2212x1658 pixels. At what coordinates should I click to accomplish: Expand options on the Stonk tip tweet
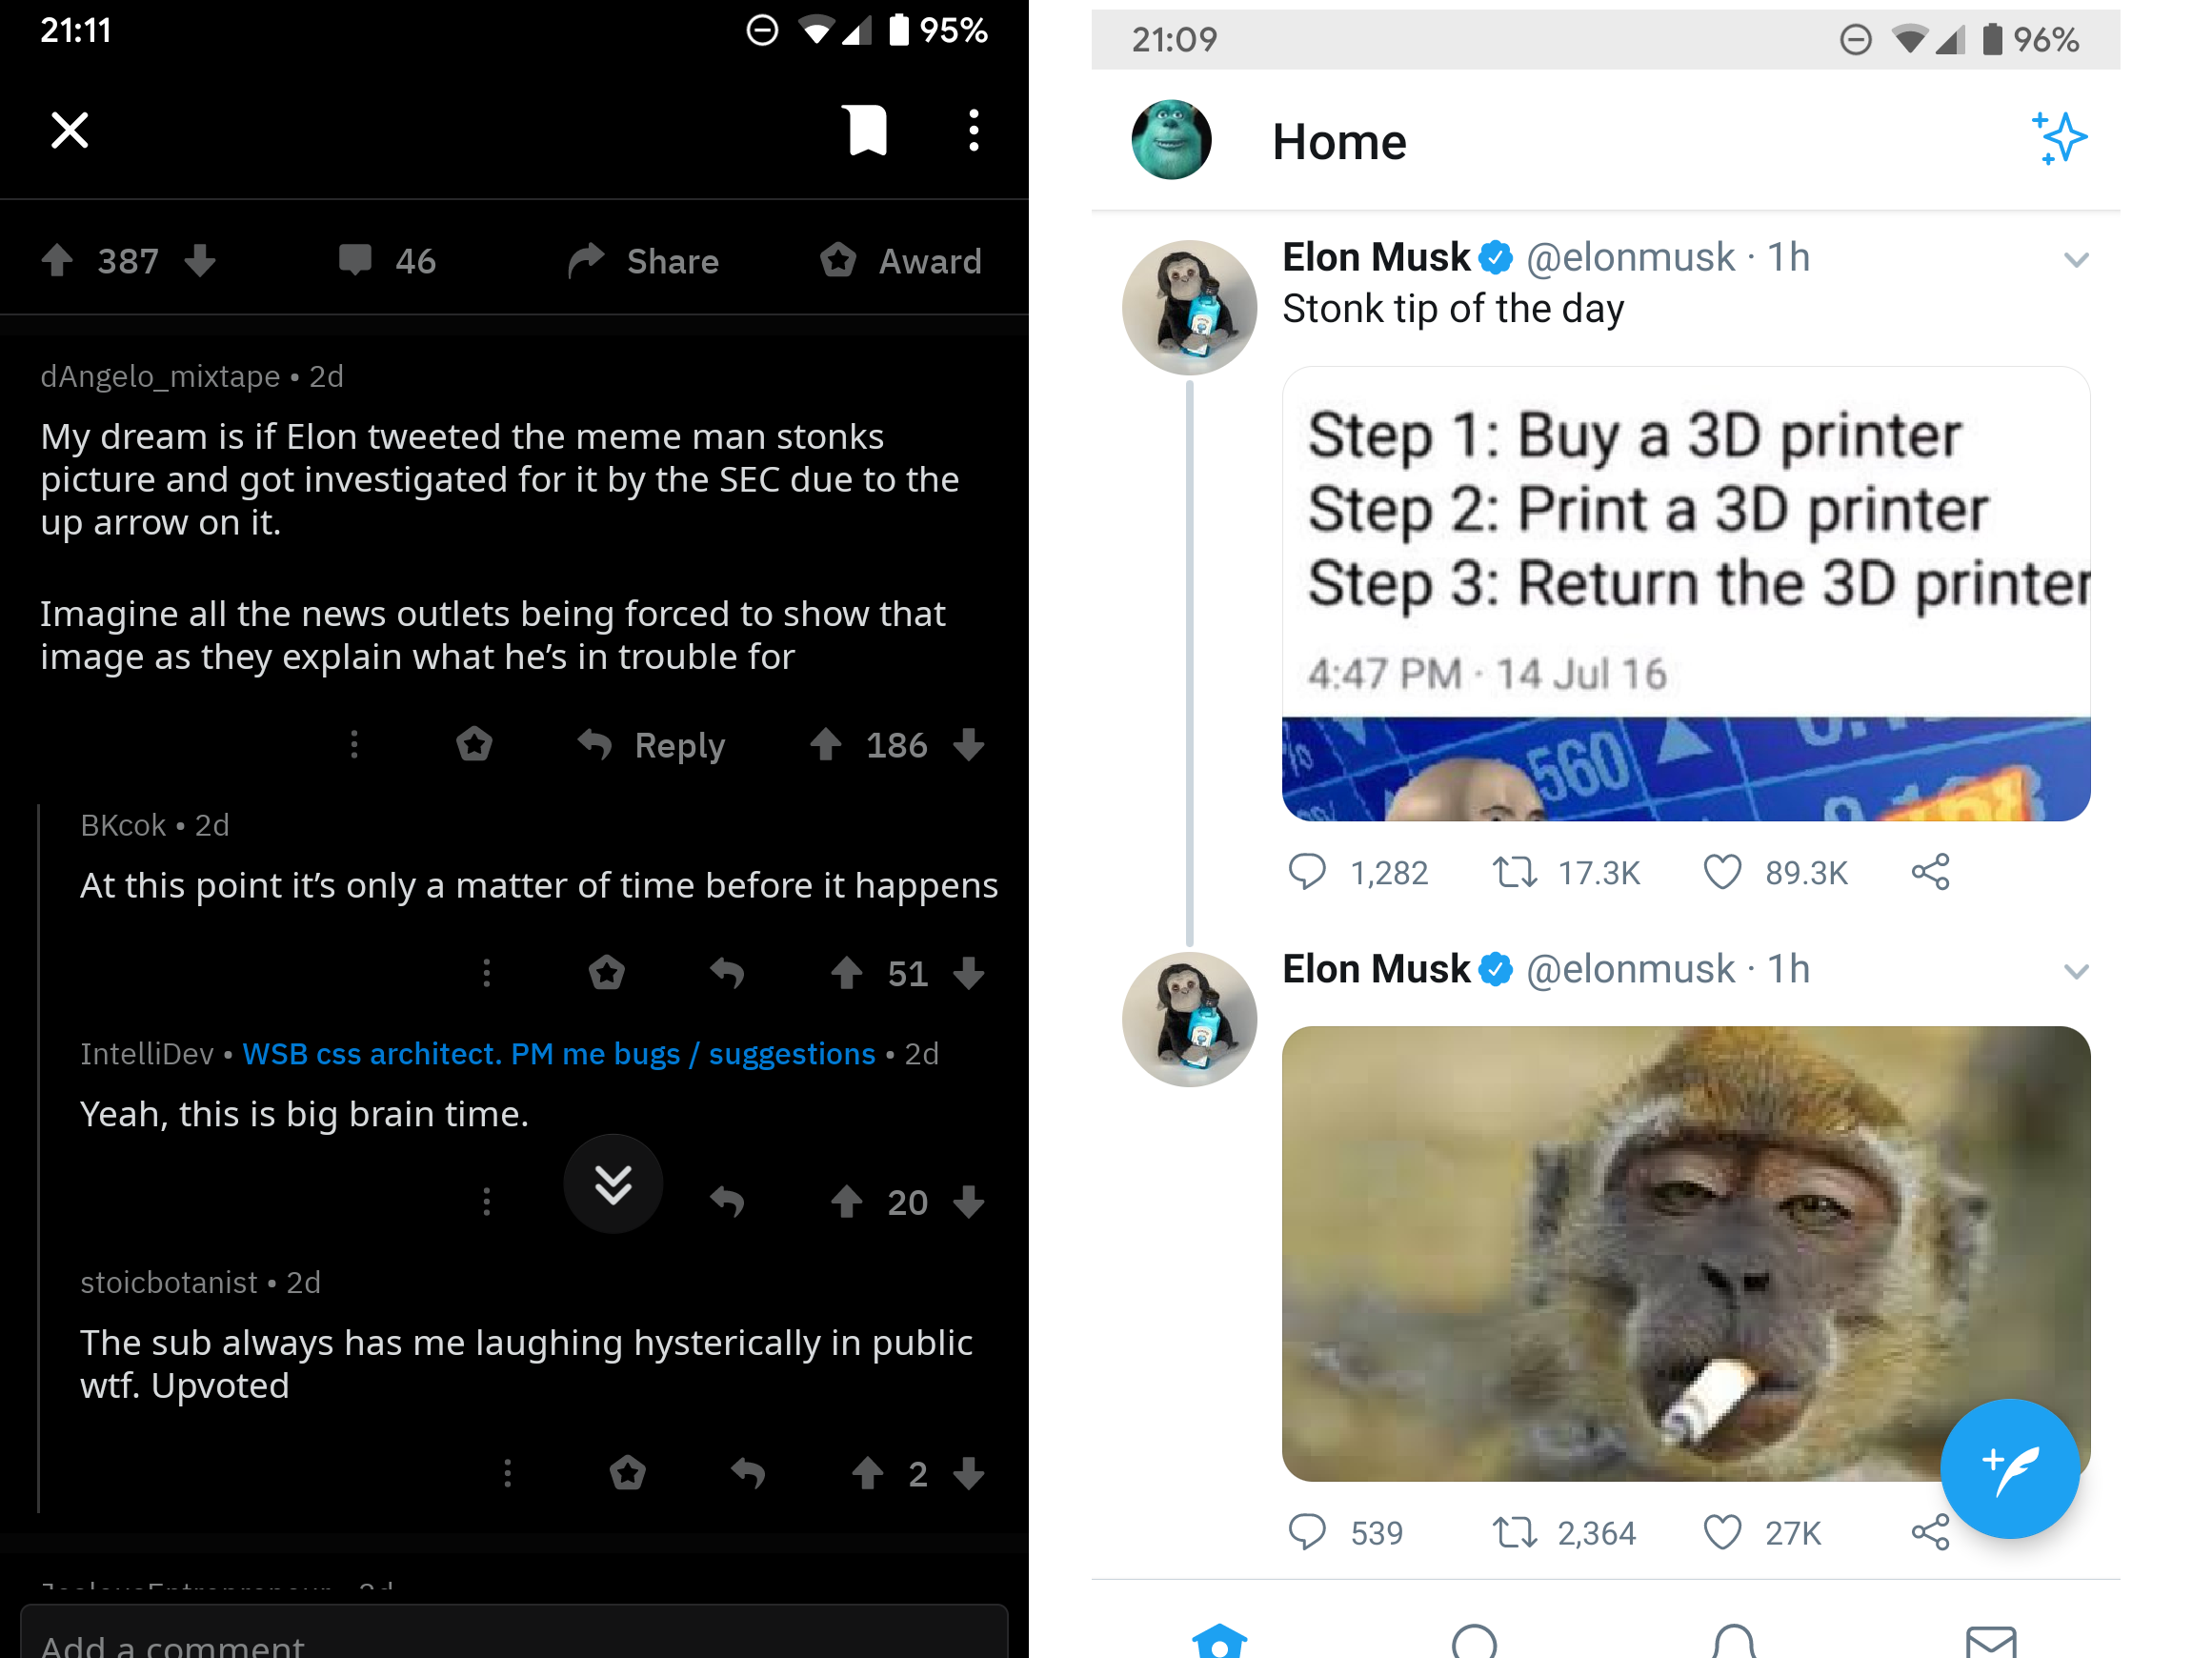tap(2076, 261)
